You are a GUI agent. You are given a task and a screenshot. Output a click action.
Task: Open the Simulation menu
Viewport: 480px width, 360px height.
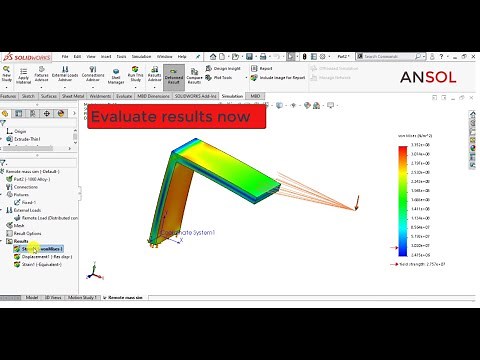pyautogui.click(x=141, y=57)
